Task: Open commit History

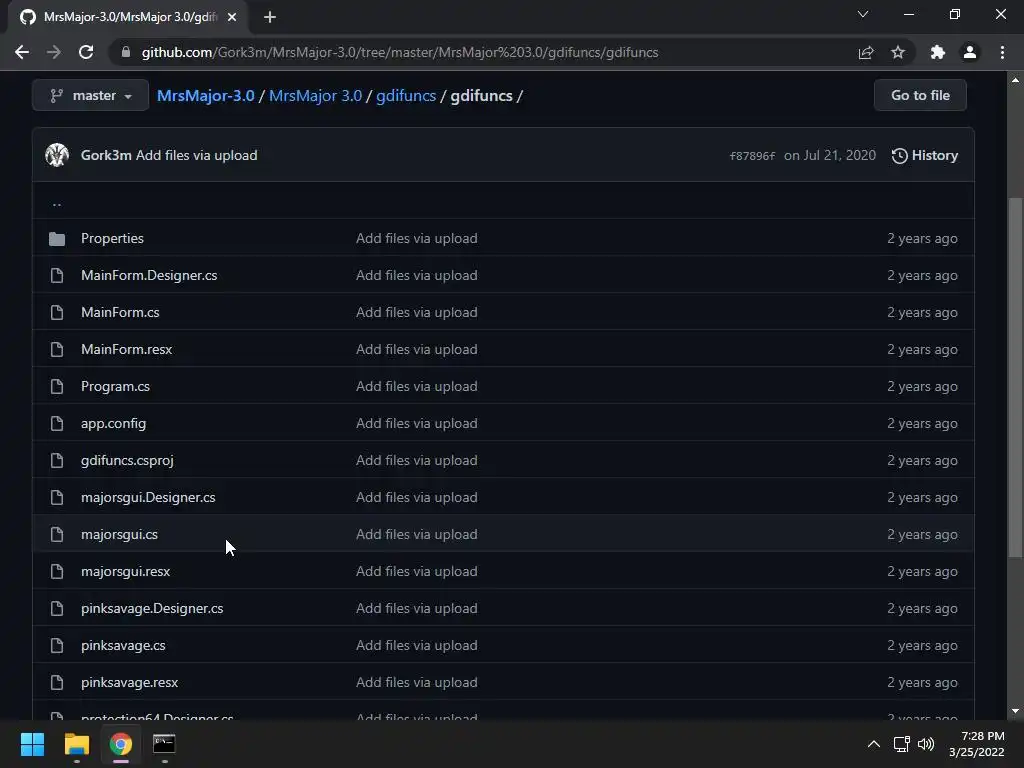Action: point(925,155)
